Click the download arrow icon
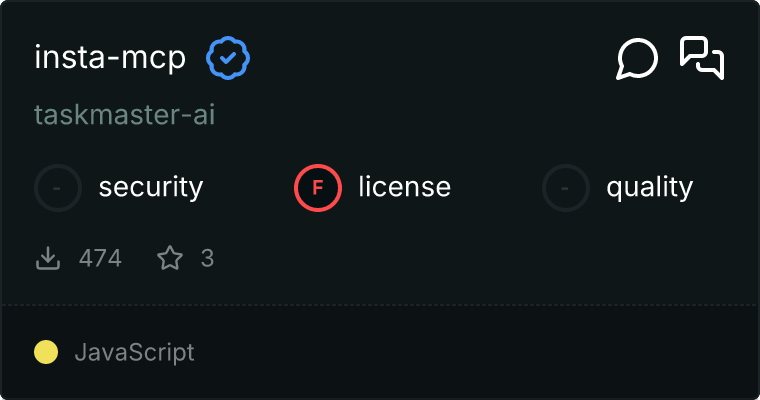The height and width of the screenshot is (400, 760). (x=48, y=259)
